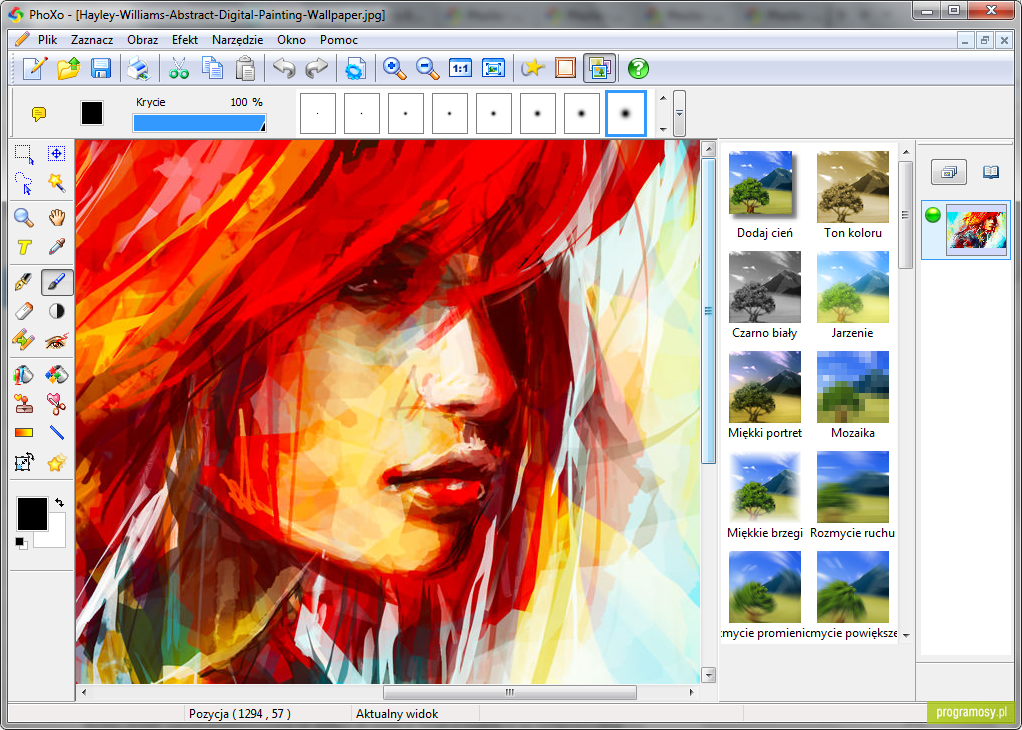Choose the Lasso selection tool
The height and width of the screenshot is (730, 1022).
pos(24,184)
